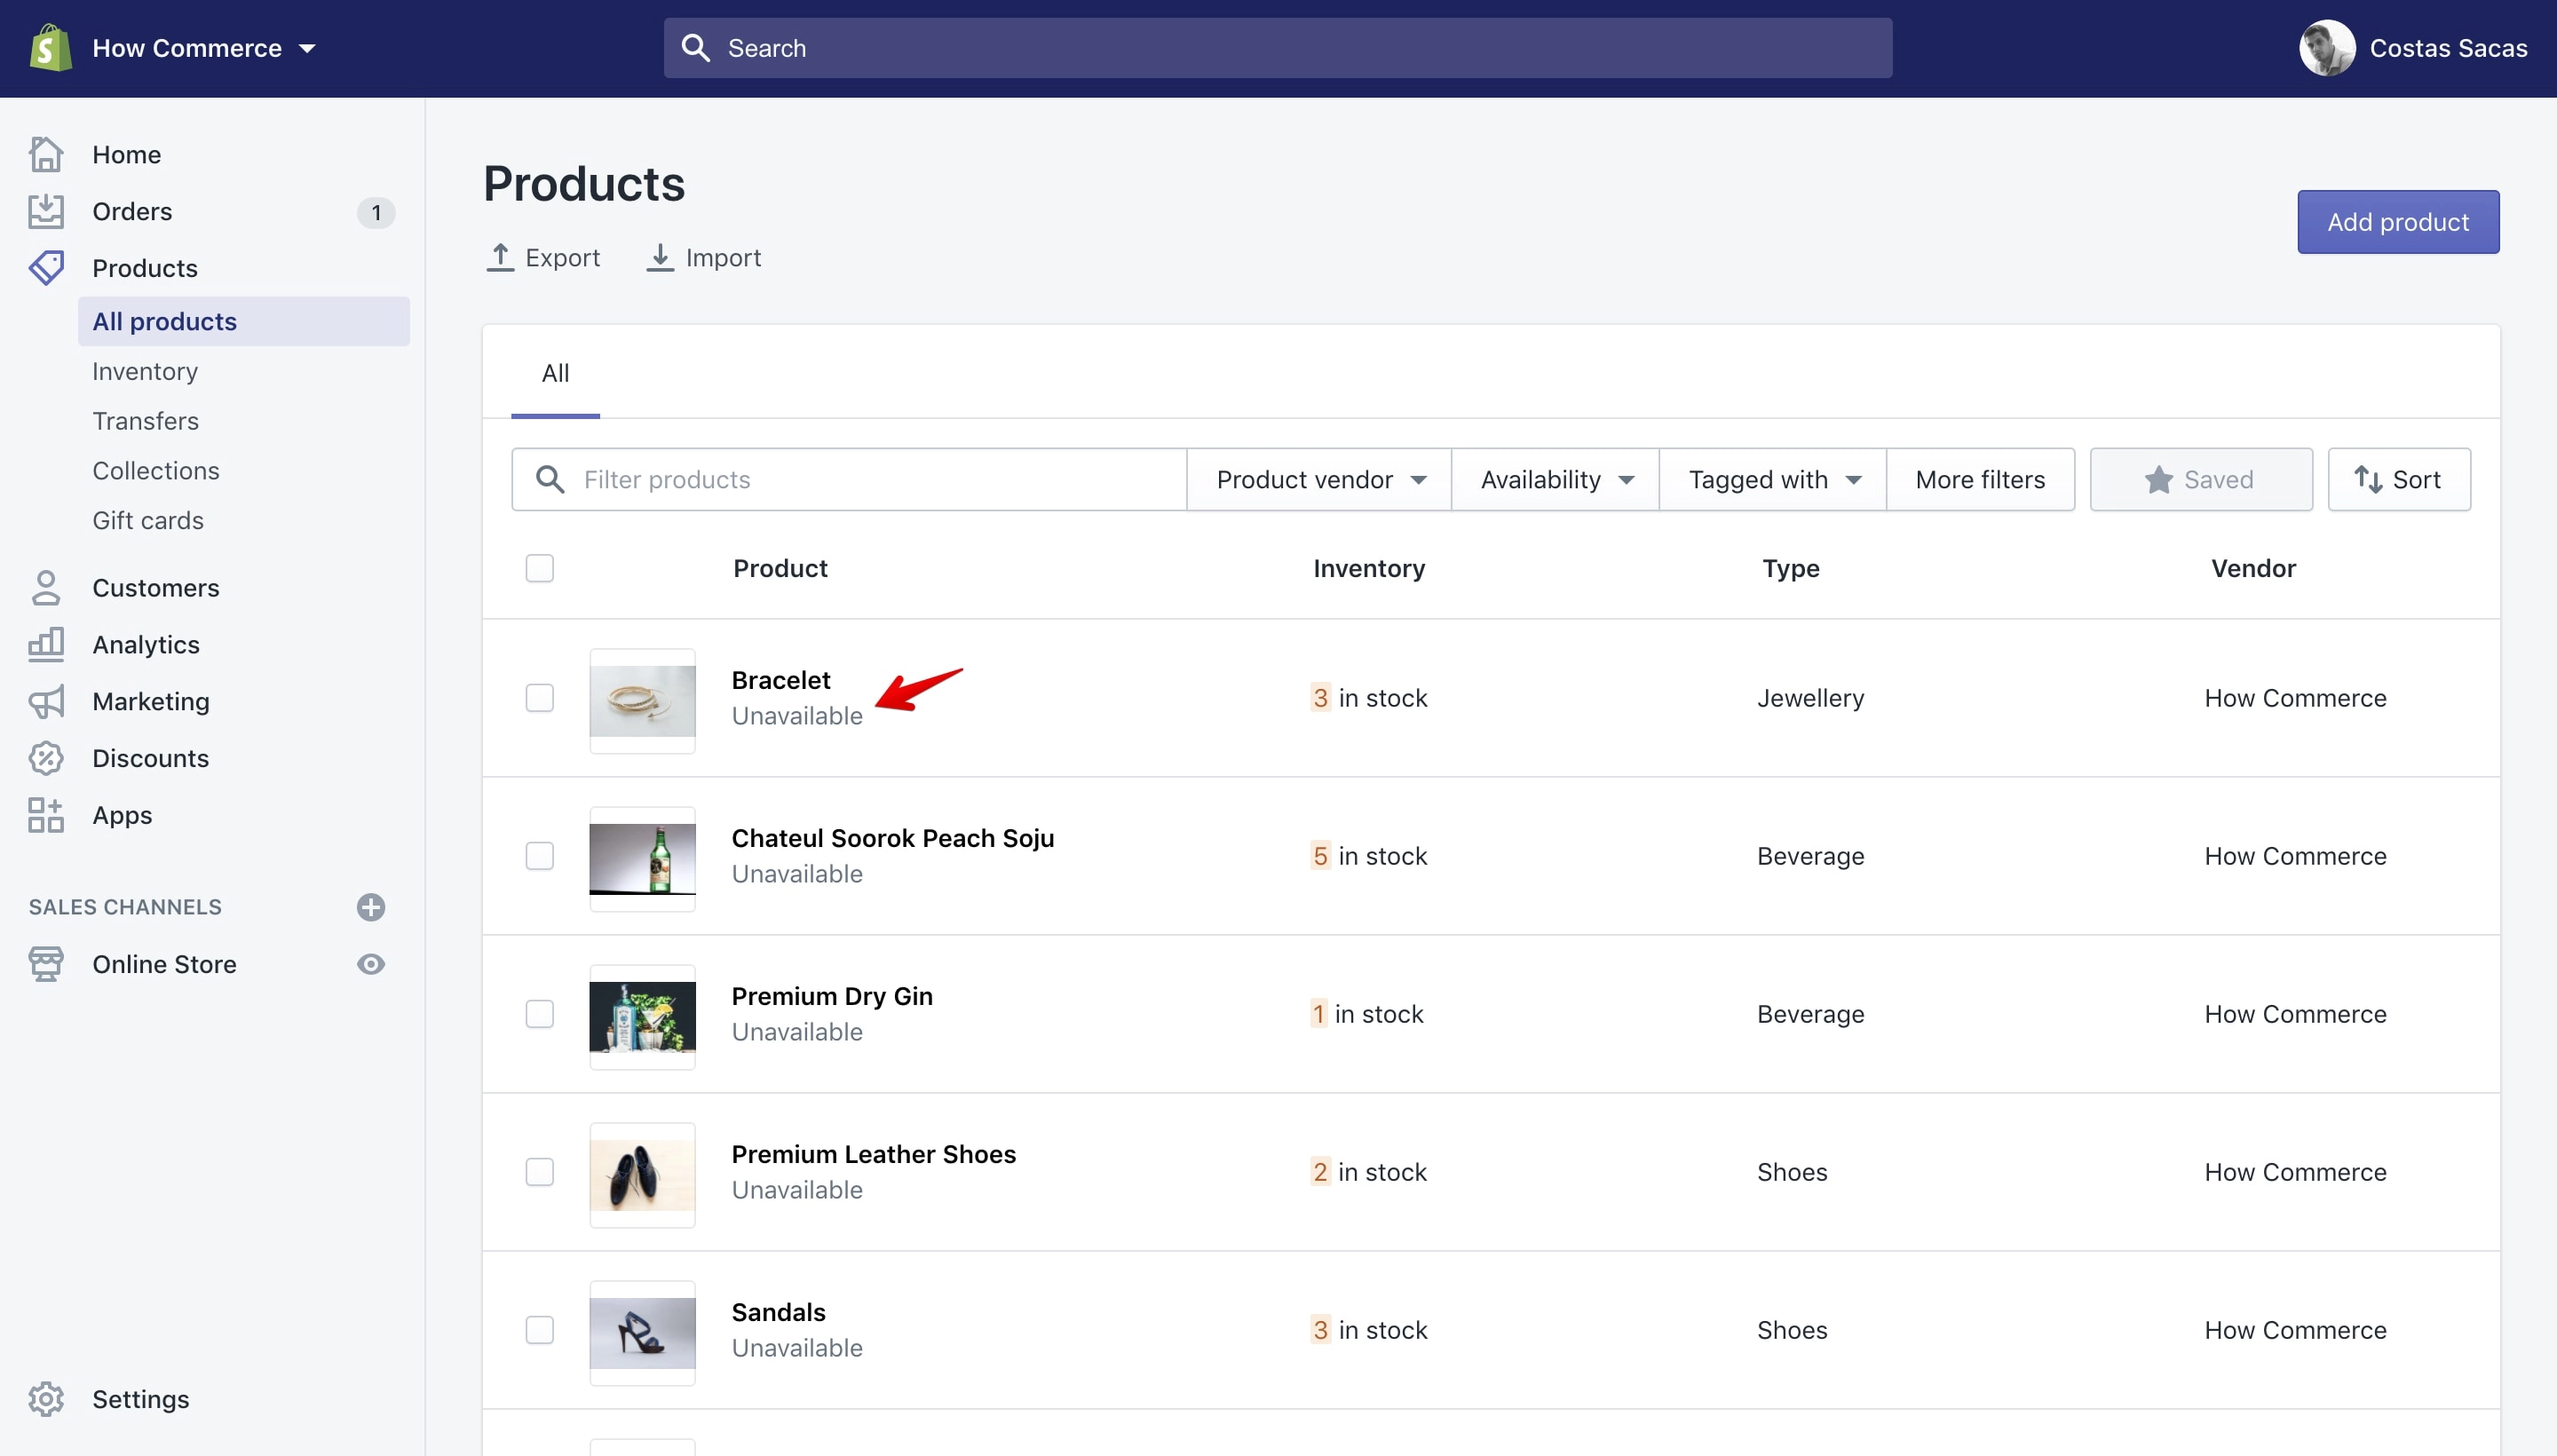Viewport: 2557px width, 1456px height.
Task: Open the Sort menu
Action: pyautogui.click(x=2399, y=479)
